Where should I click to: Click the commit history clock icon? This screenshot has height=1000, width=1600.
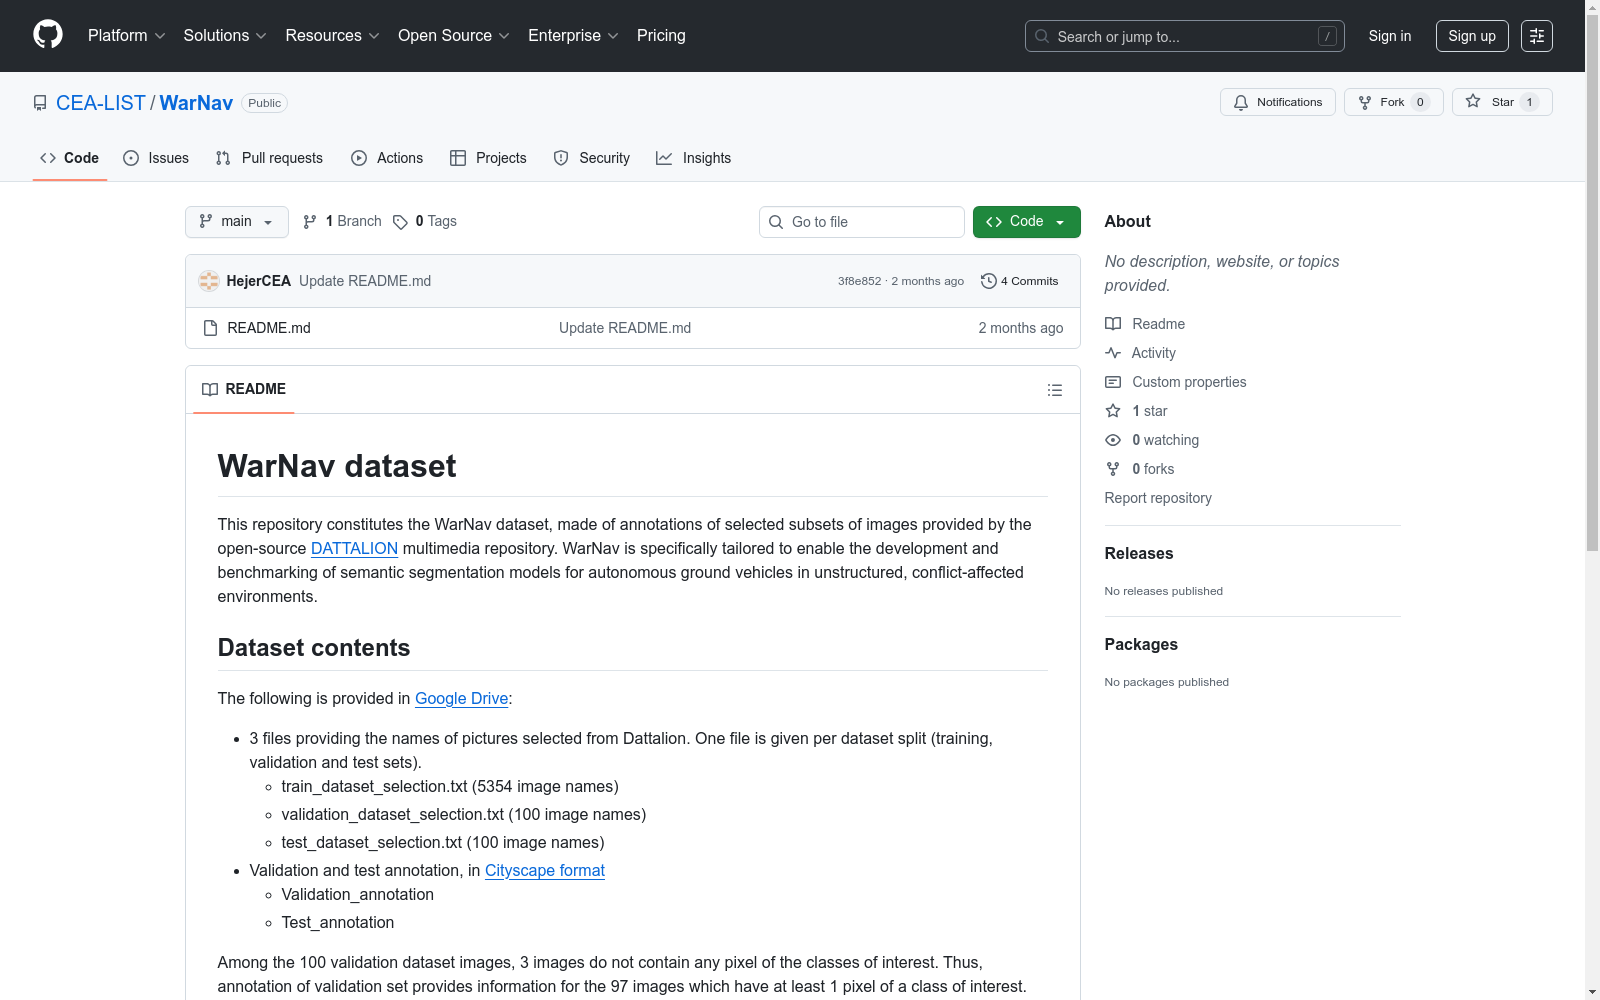pyautogui.click(x=989, y=281)
